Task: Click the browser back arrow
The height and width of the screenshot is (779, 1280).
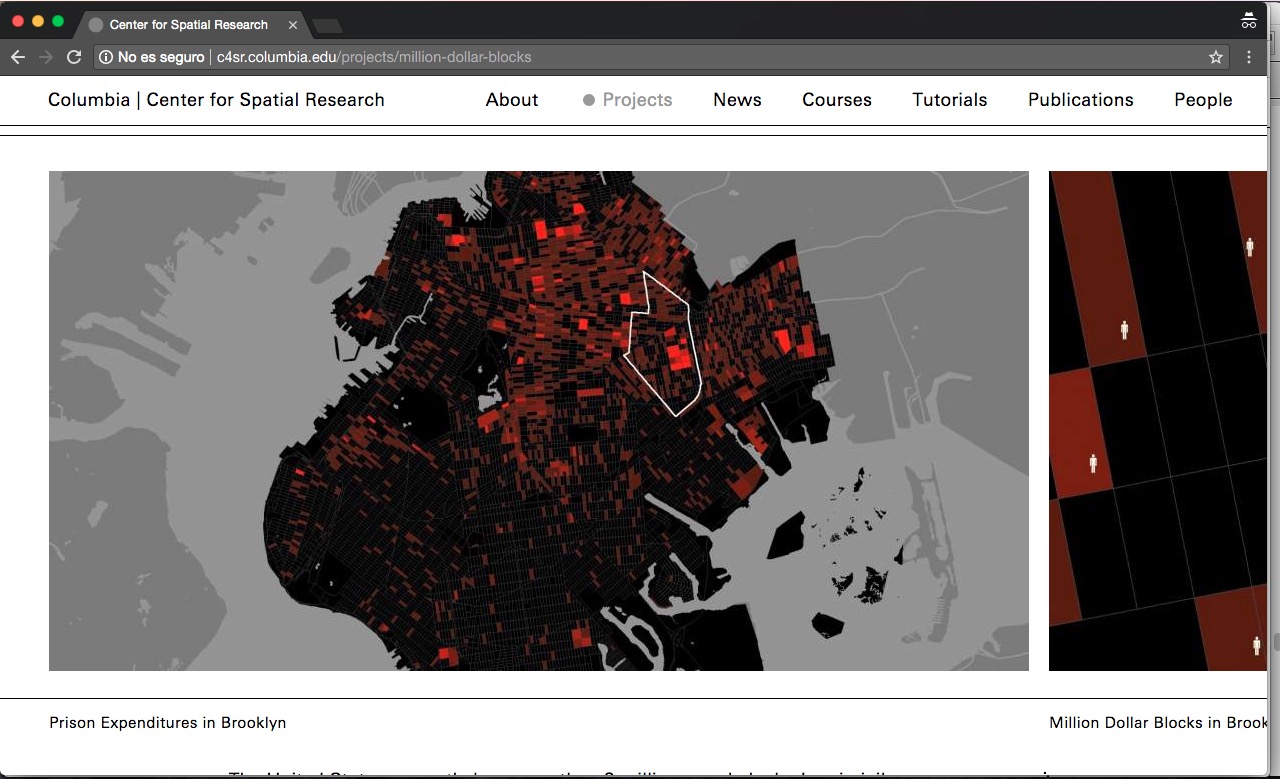Action: coord(18,57)
